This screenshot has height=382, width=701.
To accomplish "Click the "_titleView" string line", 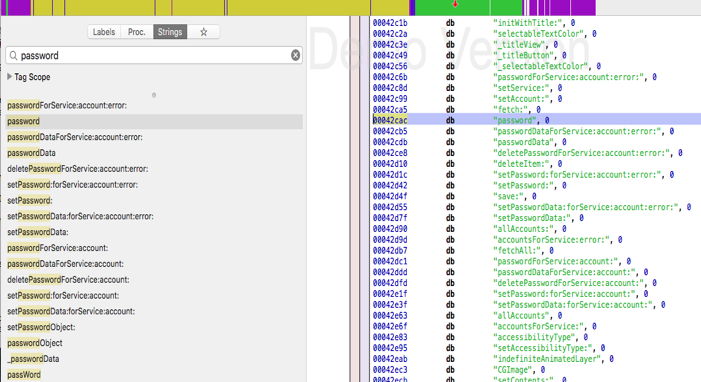I will coord(519,44).
